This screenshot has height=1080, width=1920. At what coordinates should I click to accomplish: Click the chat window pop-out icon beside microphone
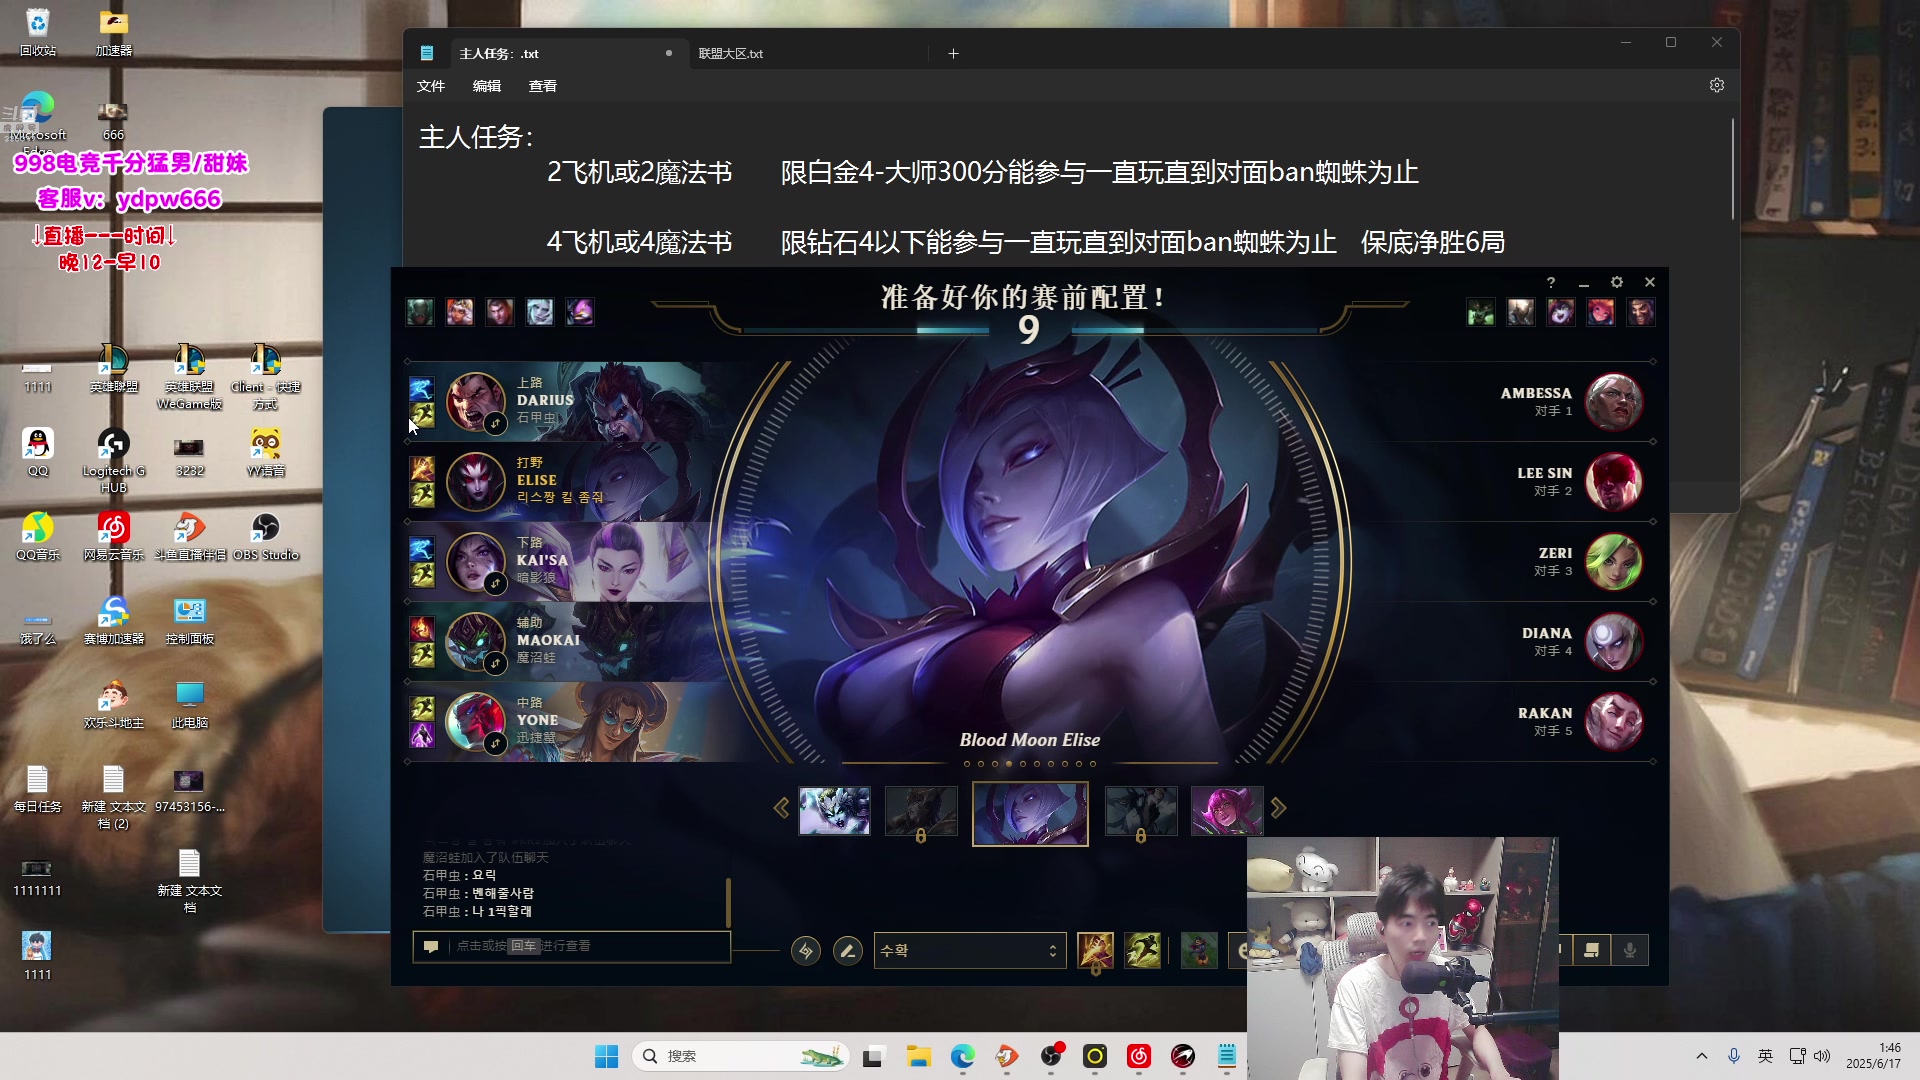point(1591,950)
